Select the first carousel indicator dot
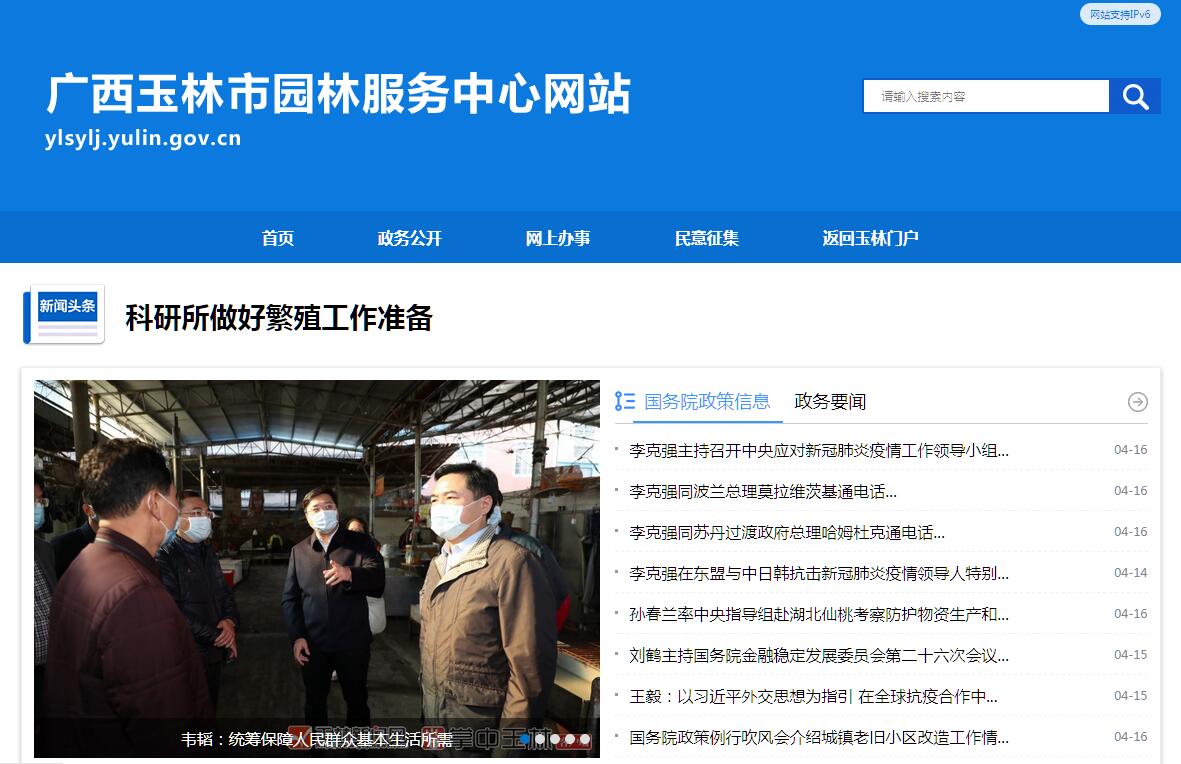The width and height of the screenshot is (1181, 764). (x=526, y=739)
